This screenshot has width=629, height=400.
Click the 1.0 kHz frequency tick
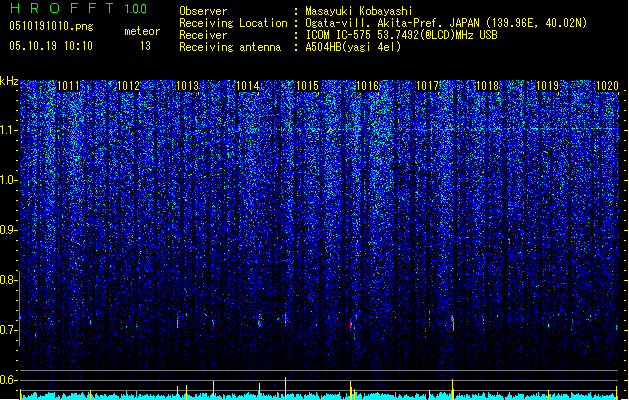[9, 180]
